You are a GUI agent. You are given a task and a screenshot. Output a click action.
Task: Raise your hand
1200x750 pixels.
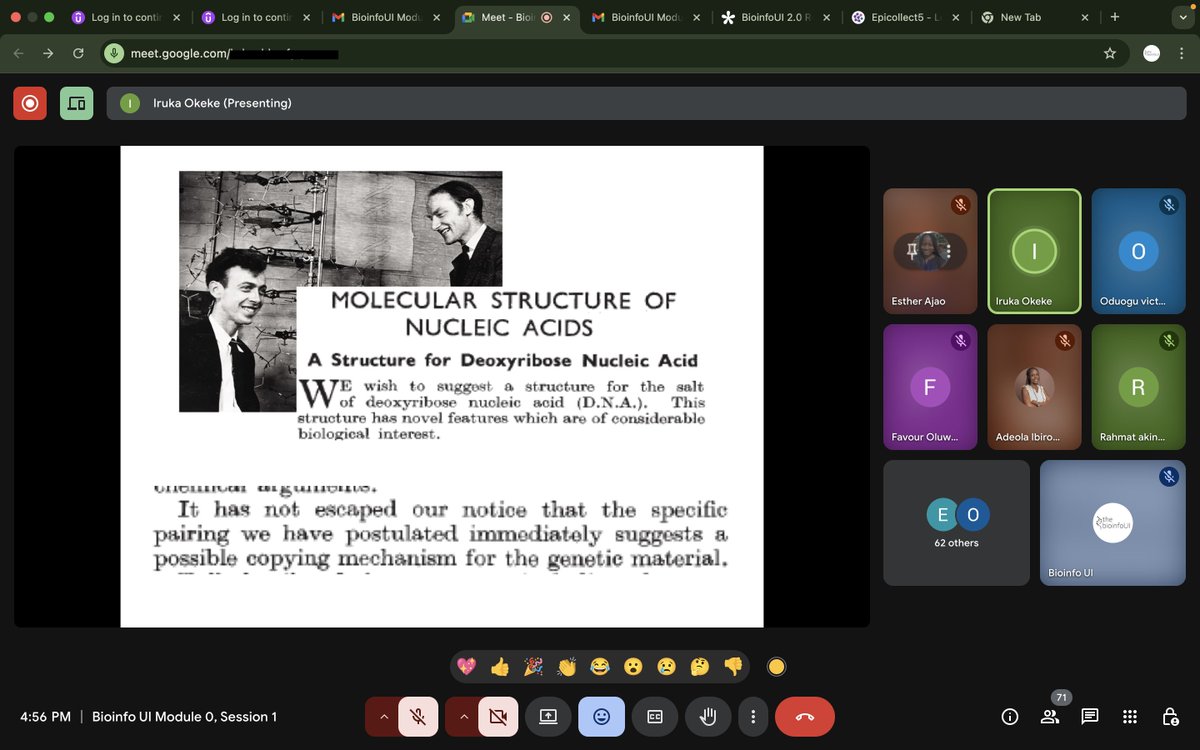[708, 716]
